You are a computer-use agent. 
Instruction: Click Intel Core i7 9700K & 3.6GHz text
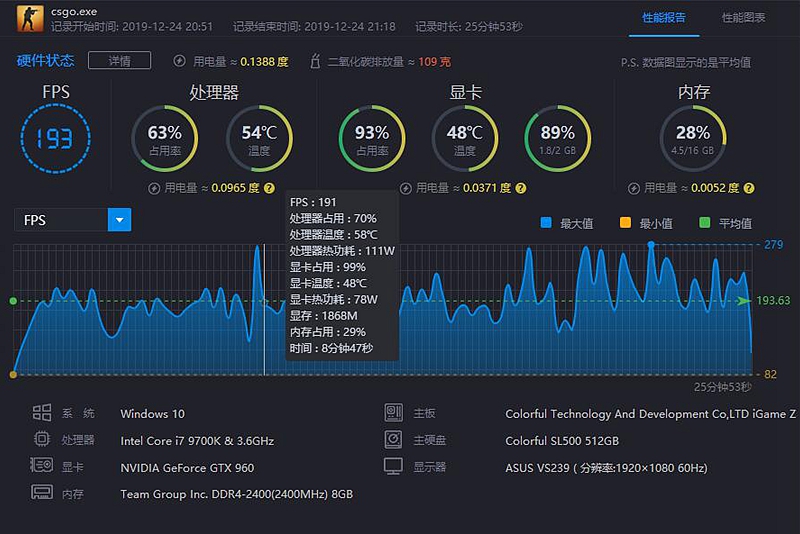pos(197,441)
